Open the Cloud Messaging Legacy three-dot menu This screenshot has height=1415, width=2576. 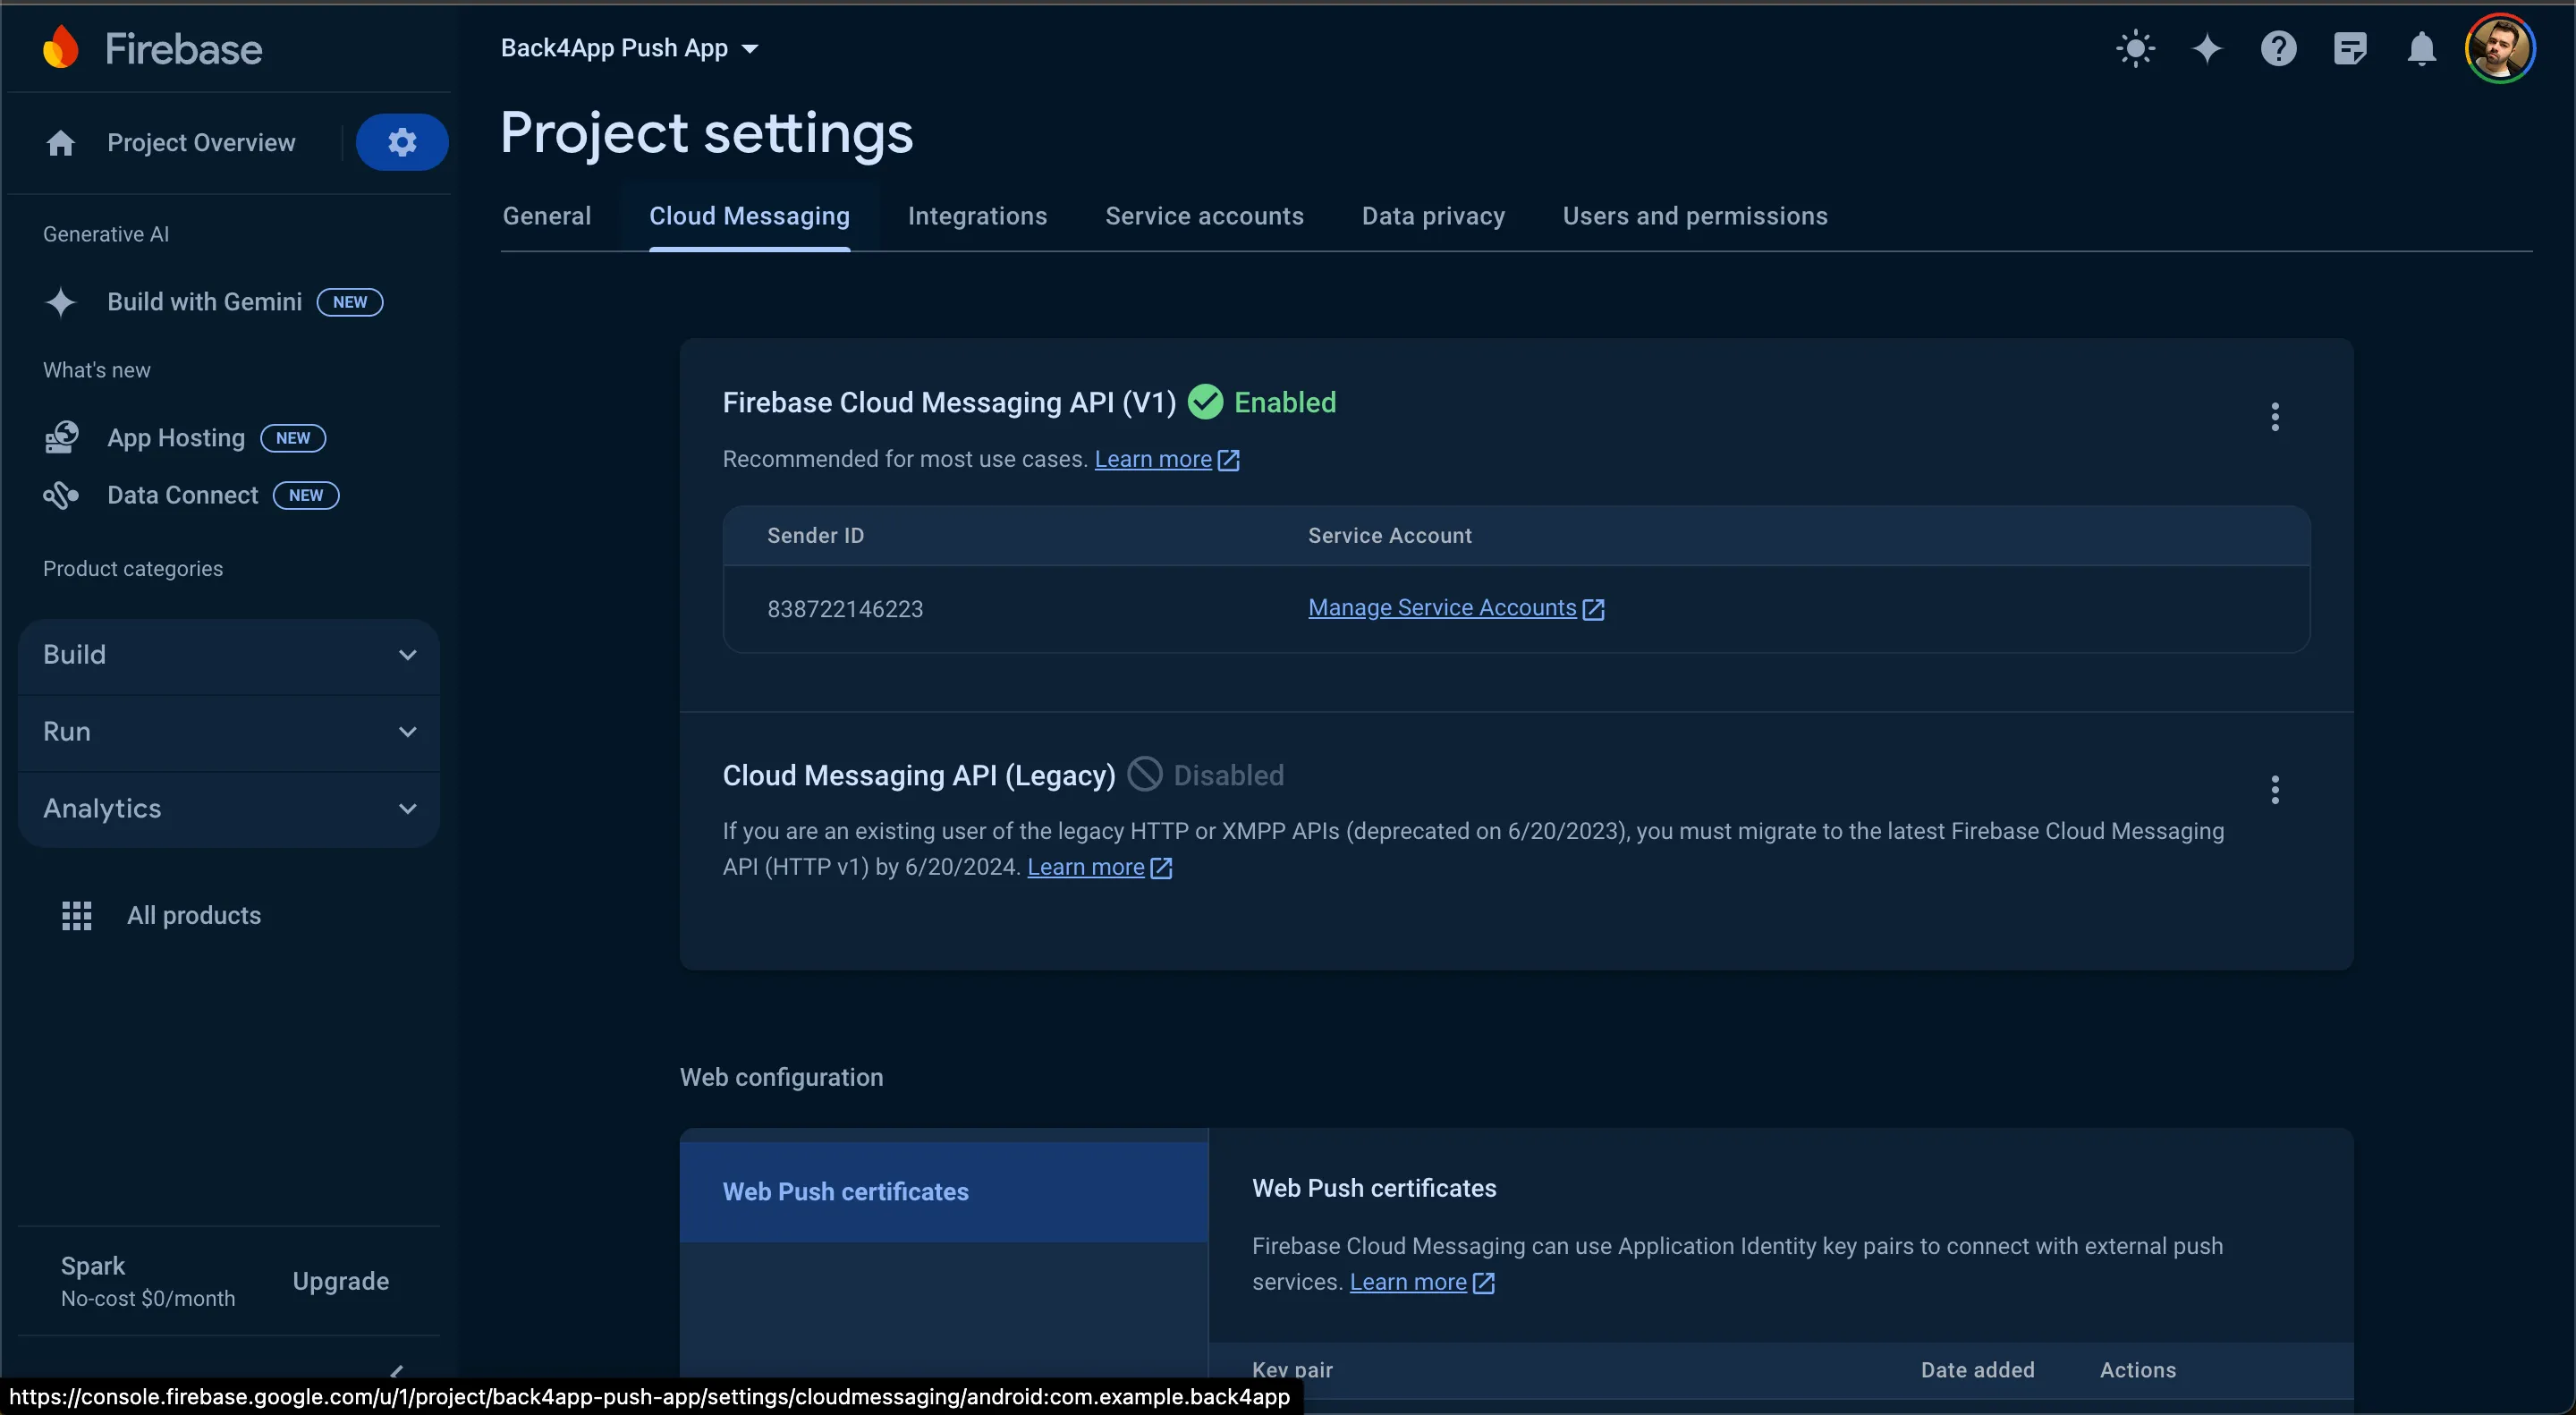[2275, 790]
